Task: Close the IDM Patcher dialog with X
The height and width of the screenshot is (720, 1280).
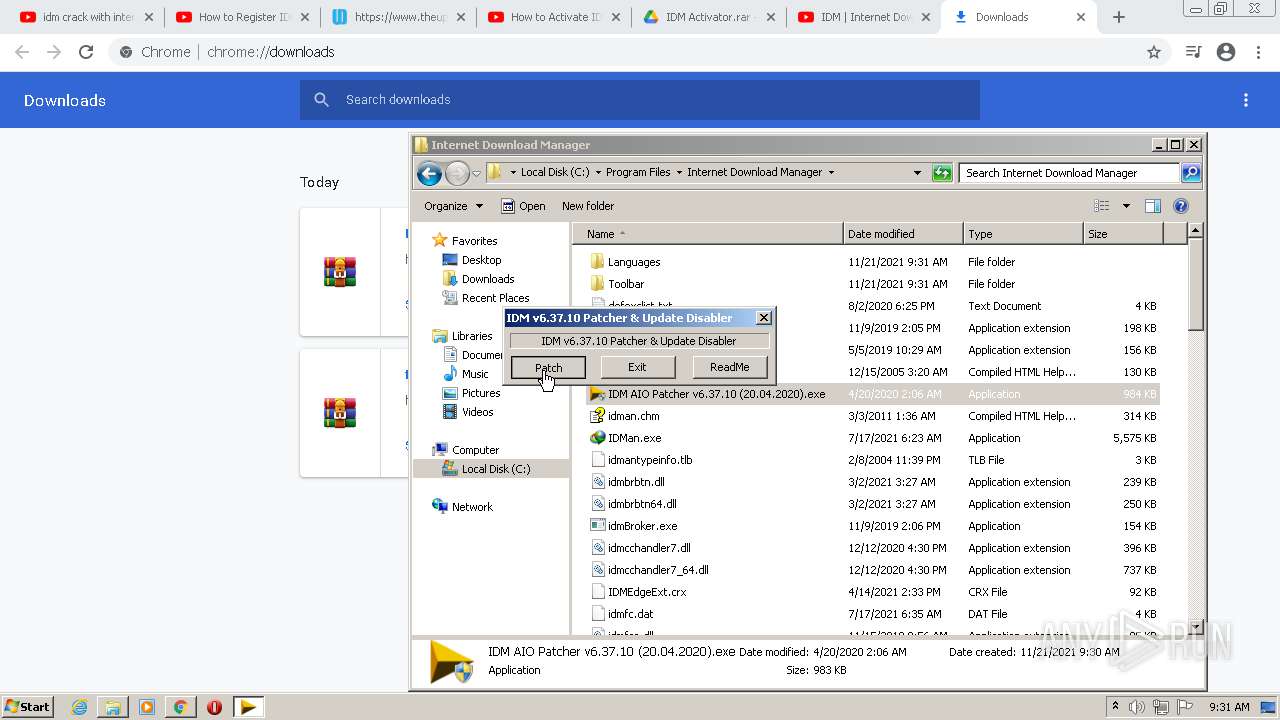Action: (x=764, y=318)
